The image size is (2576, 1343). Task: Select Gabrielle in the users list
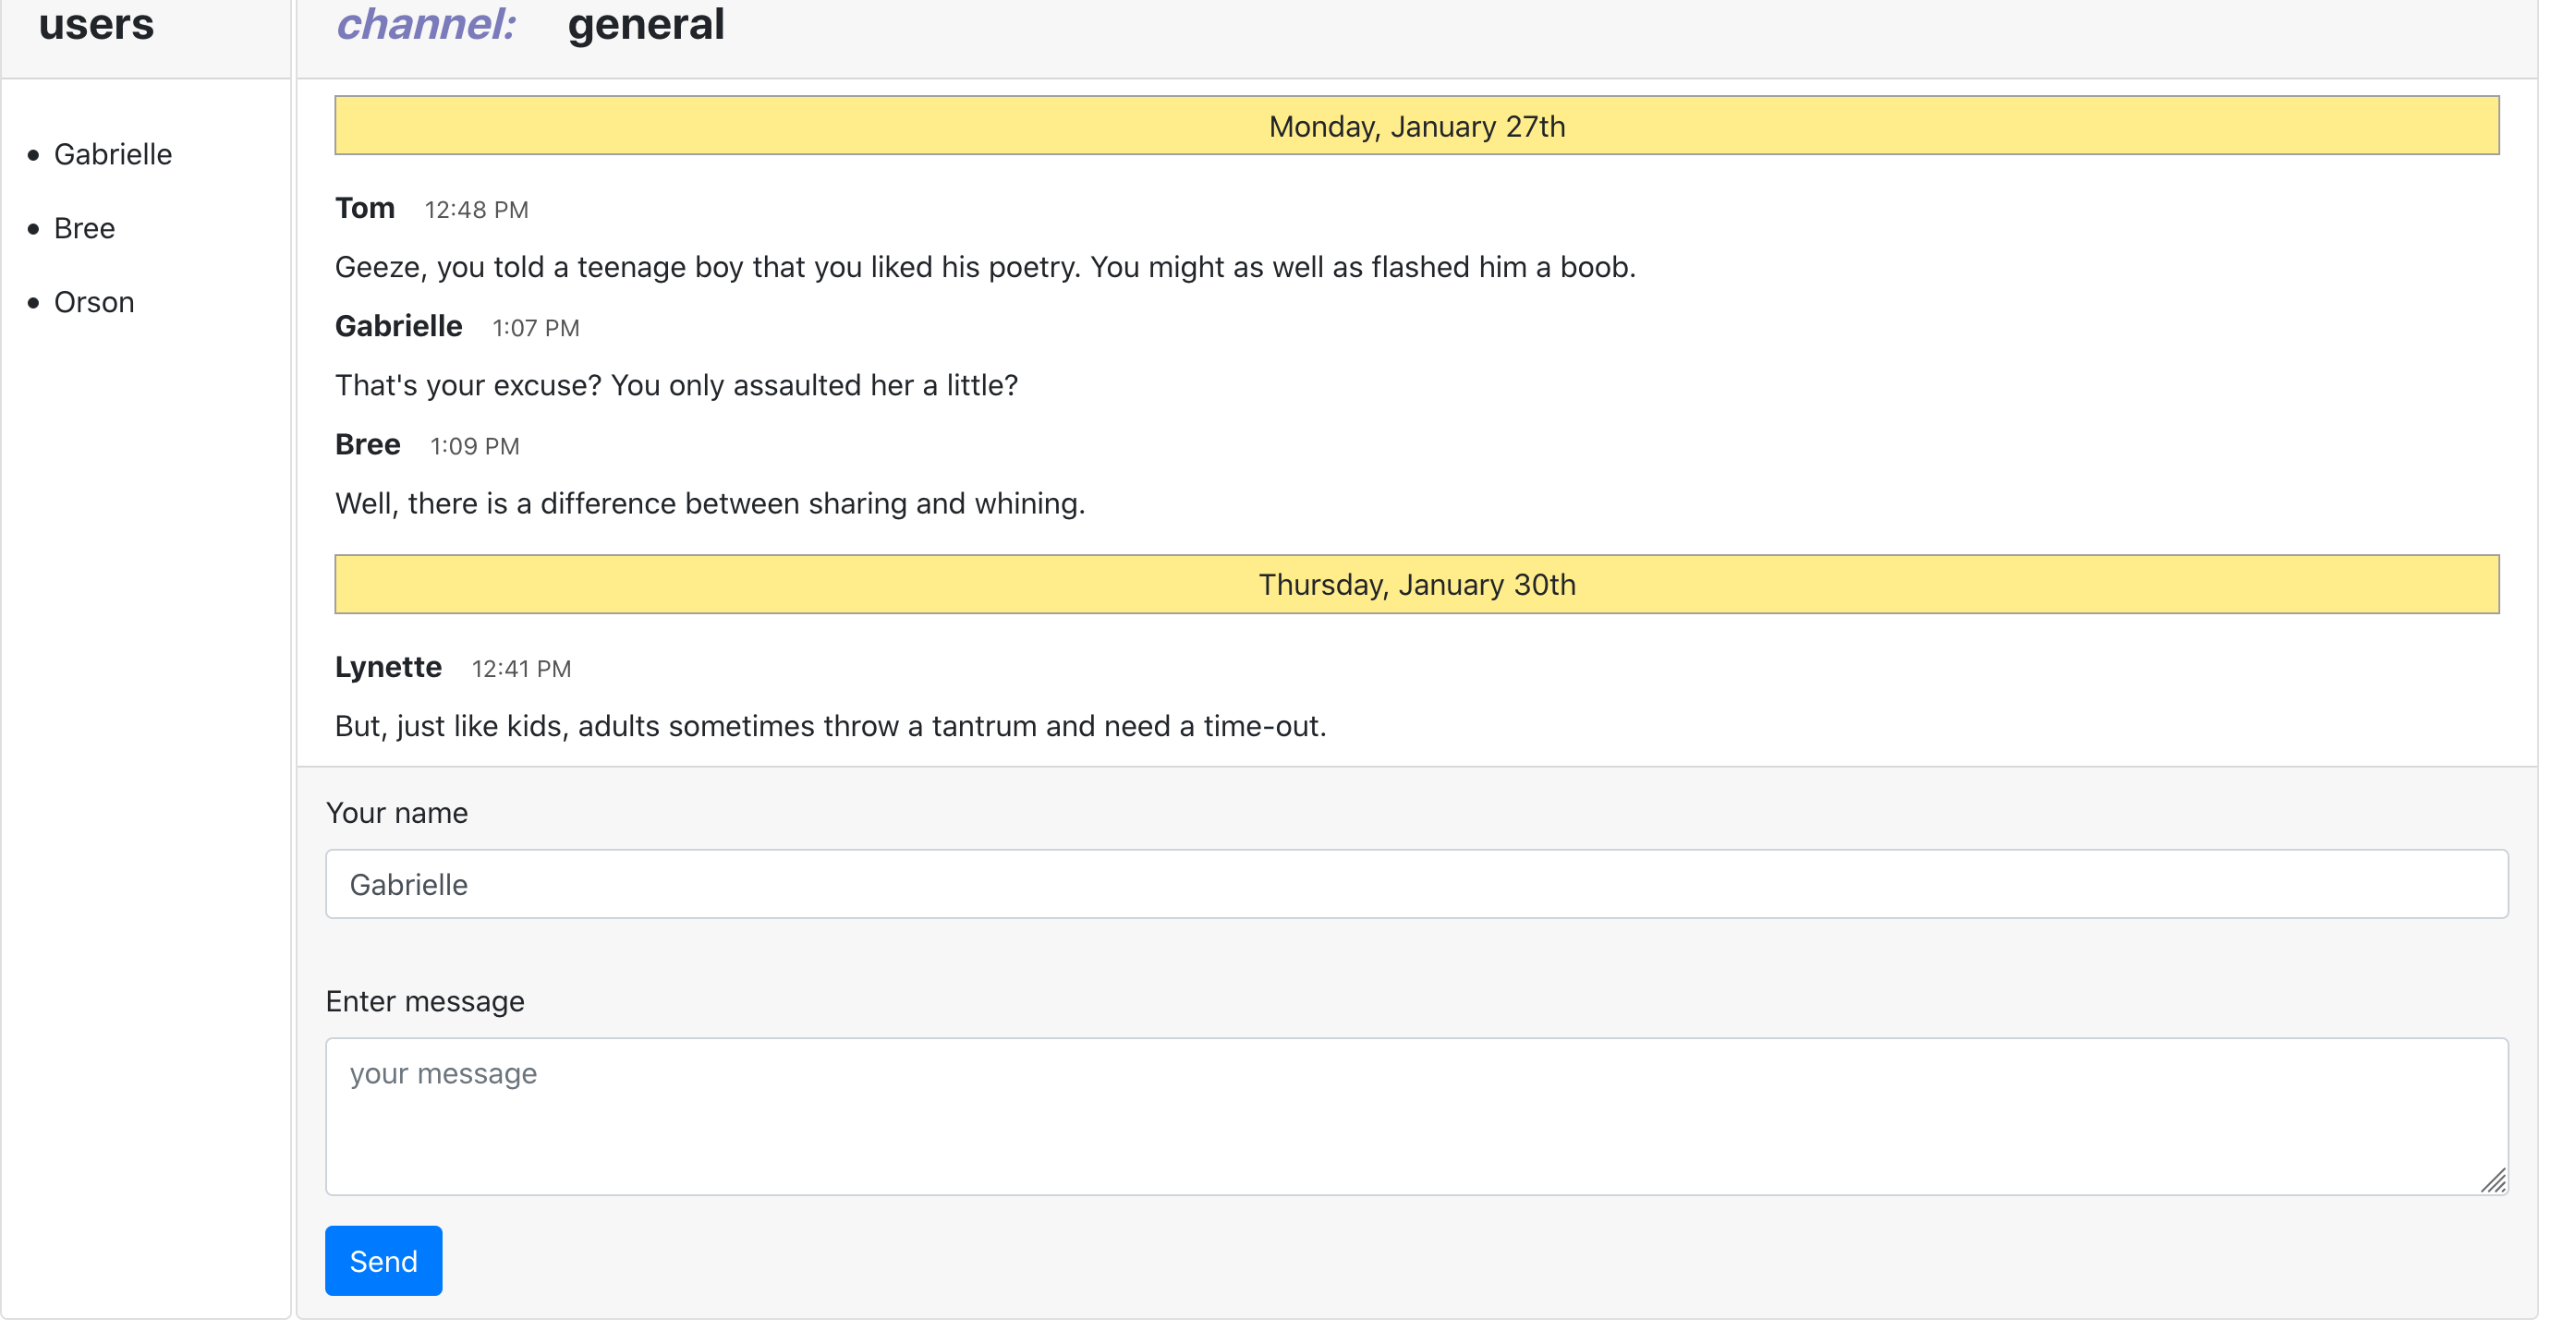click(x=113, y=154)
